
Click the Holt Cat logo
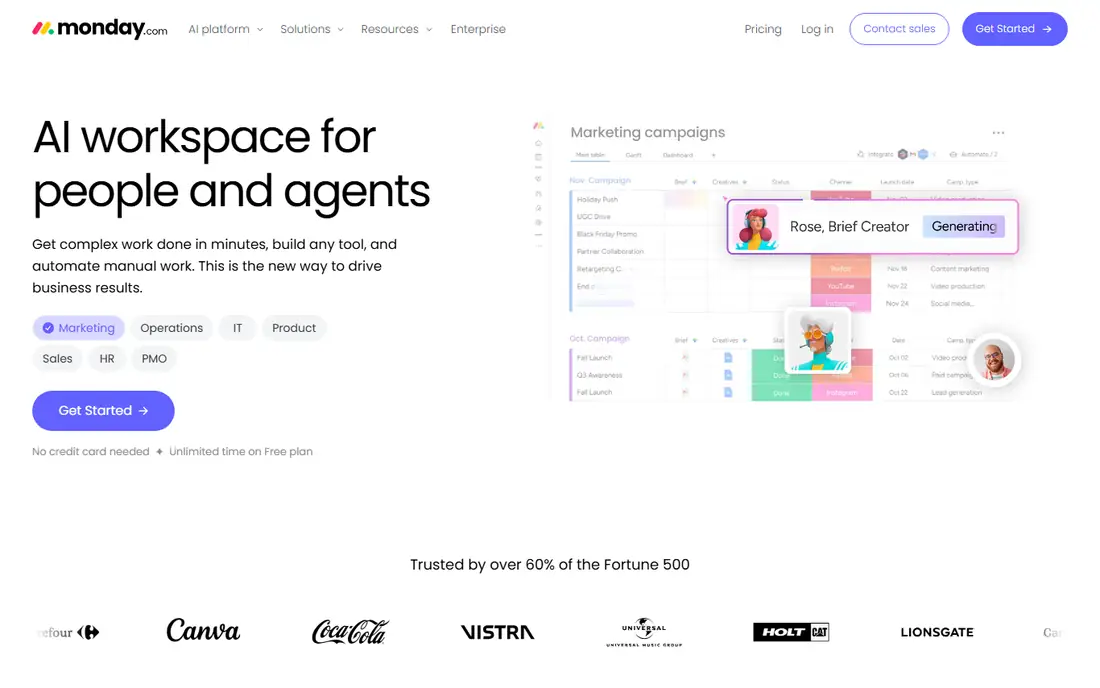(791, 632)
